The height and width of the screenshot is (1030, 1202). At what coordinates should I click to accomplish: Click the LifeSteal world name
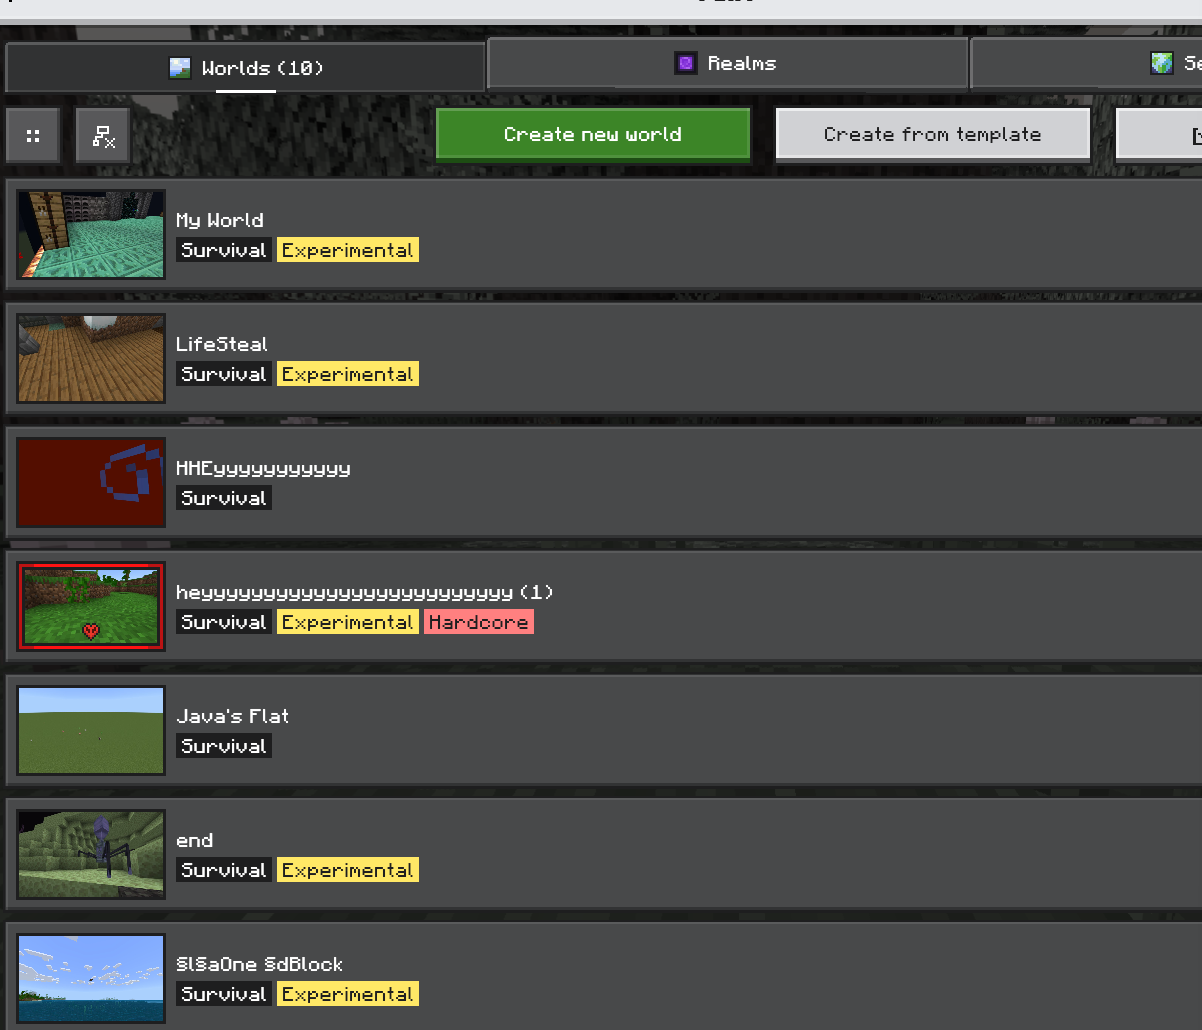point(222,344)
